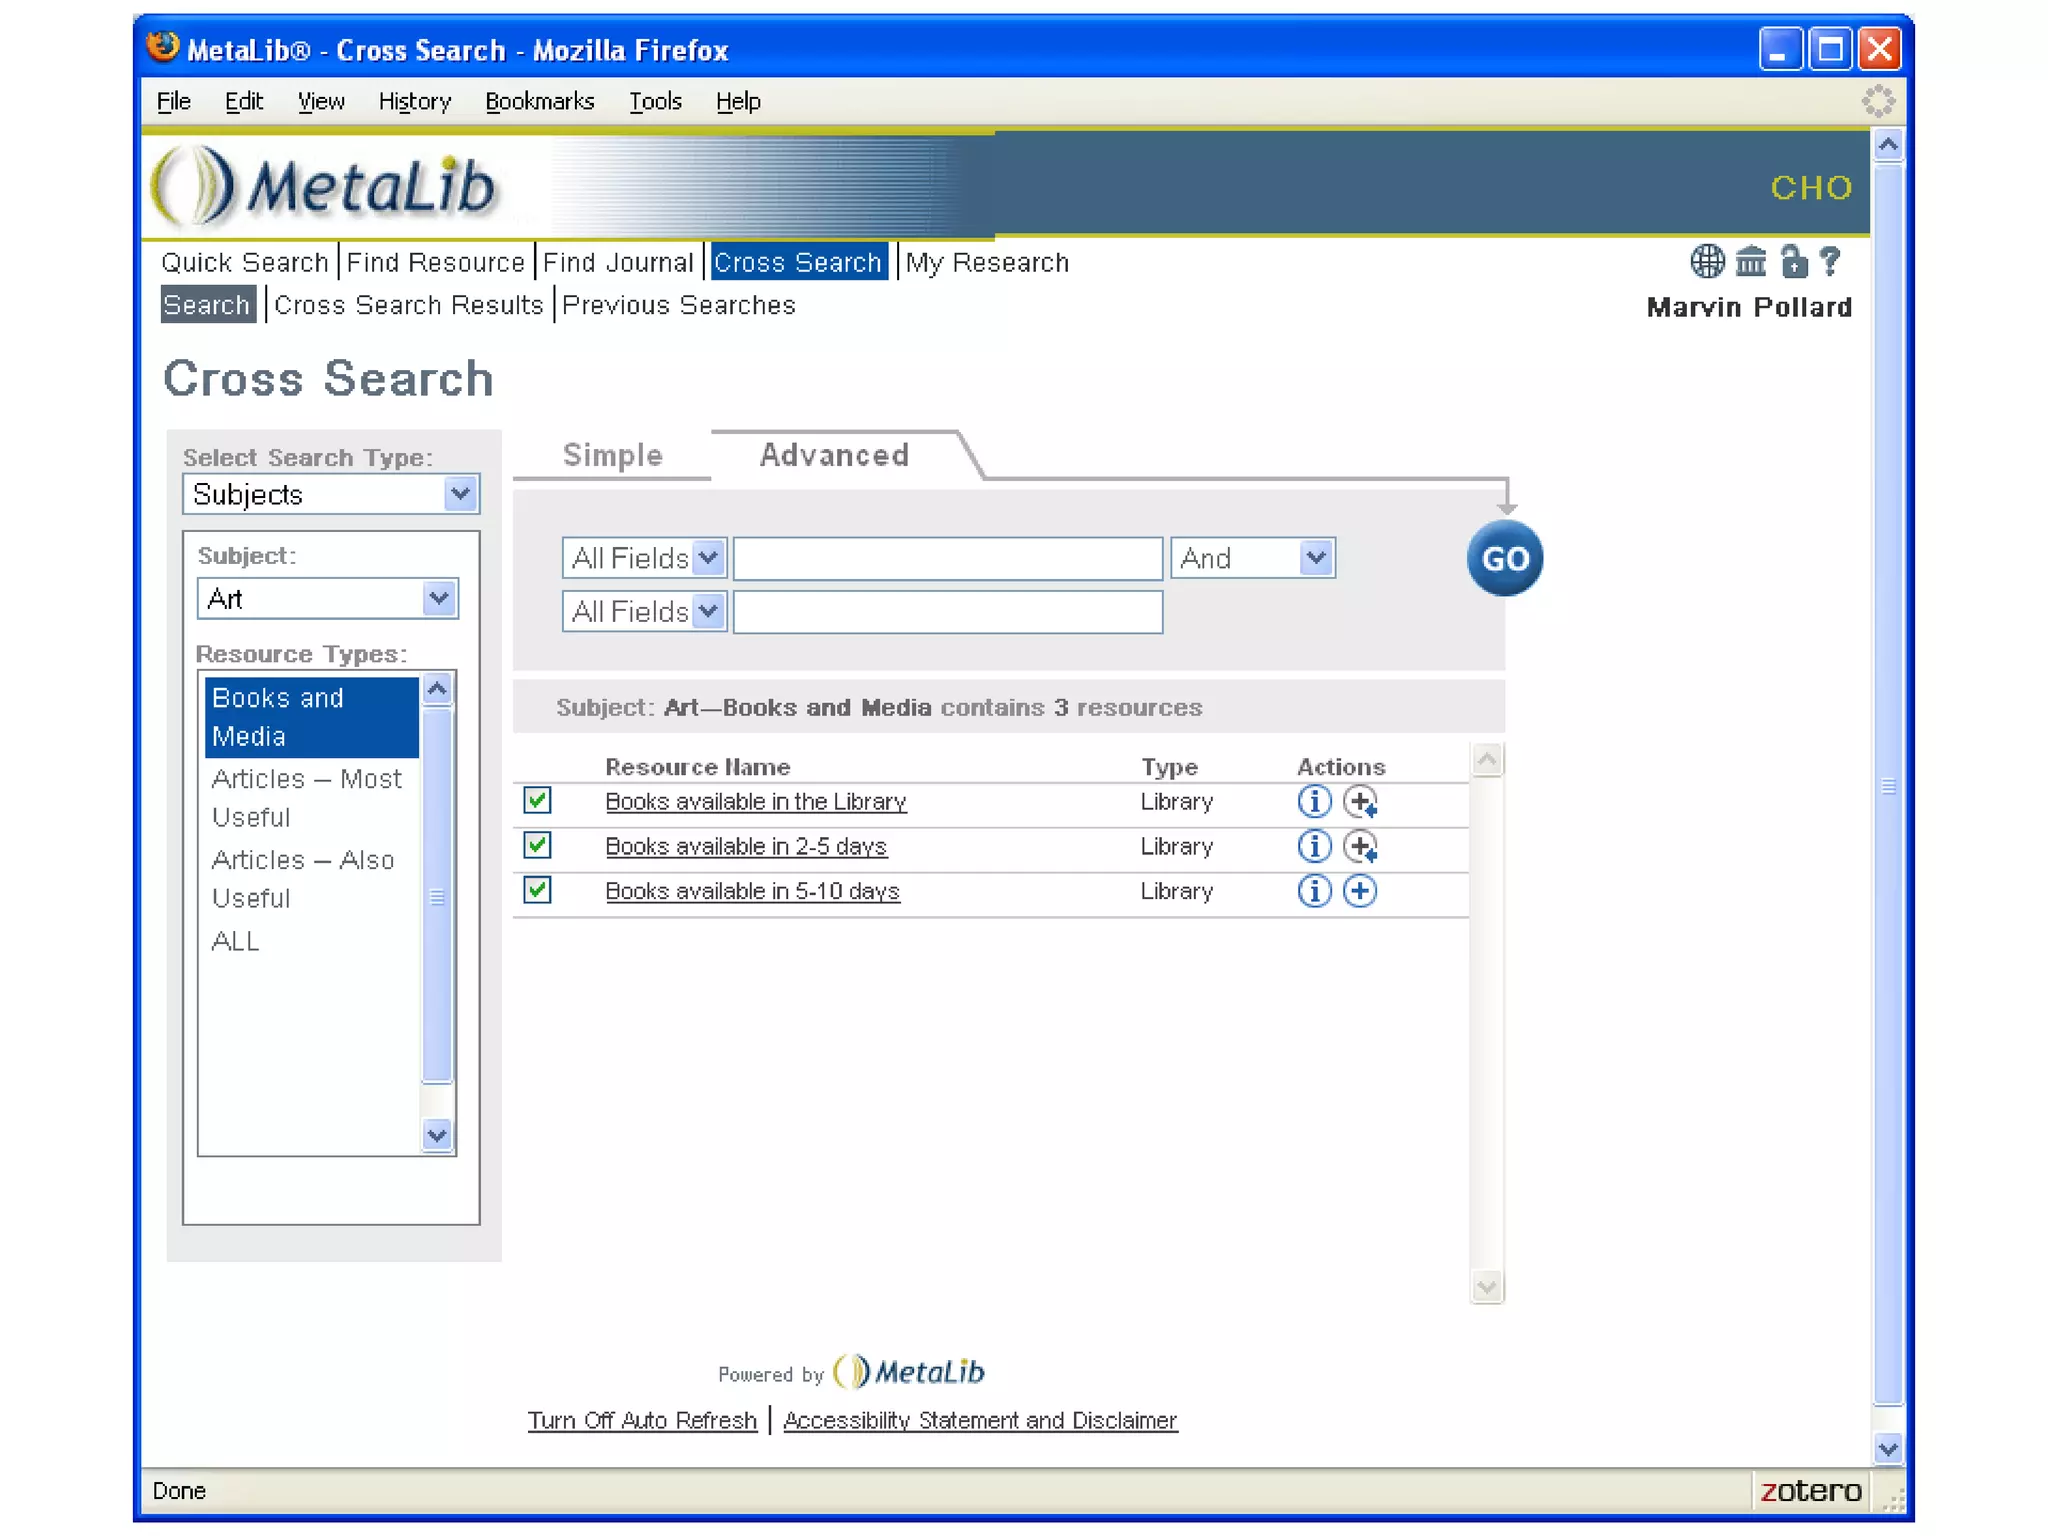Click the Resource Types list scroll-down arrow
Viewport: 2048px width, 1536px height.
437,1135
